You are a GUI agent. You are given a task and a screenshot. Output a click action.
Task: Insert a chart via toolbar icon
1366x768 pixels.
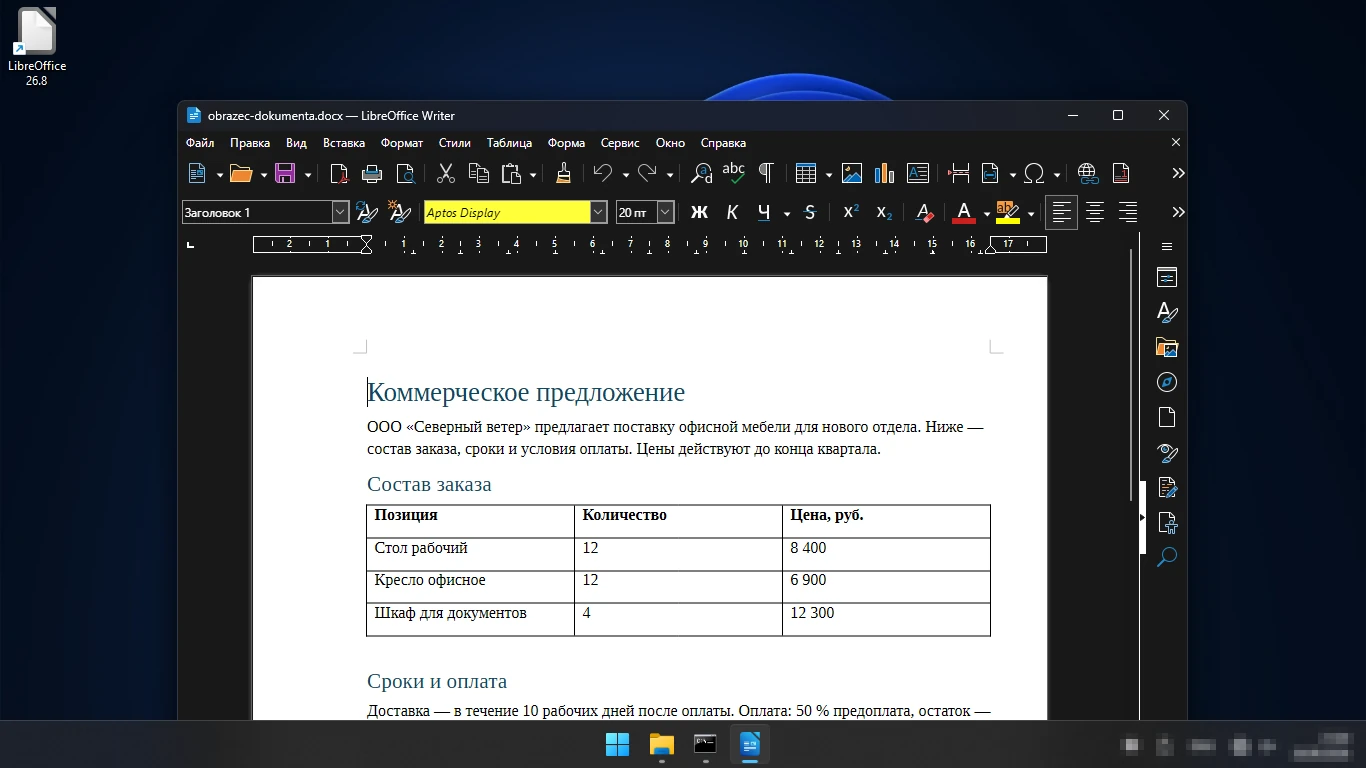pos(884,174)
